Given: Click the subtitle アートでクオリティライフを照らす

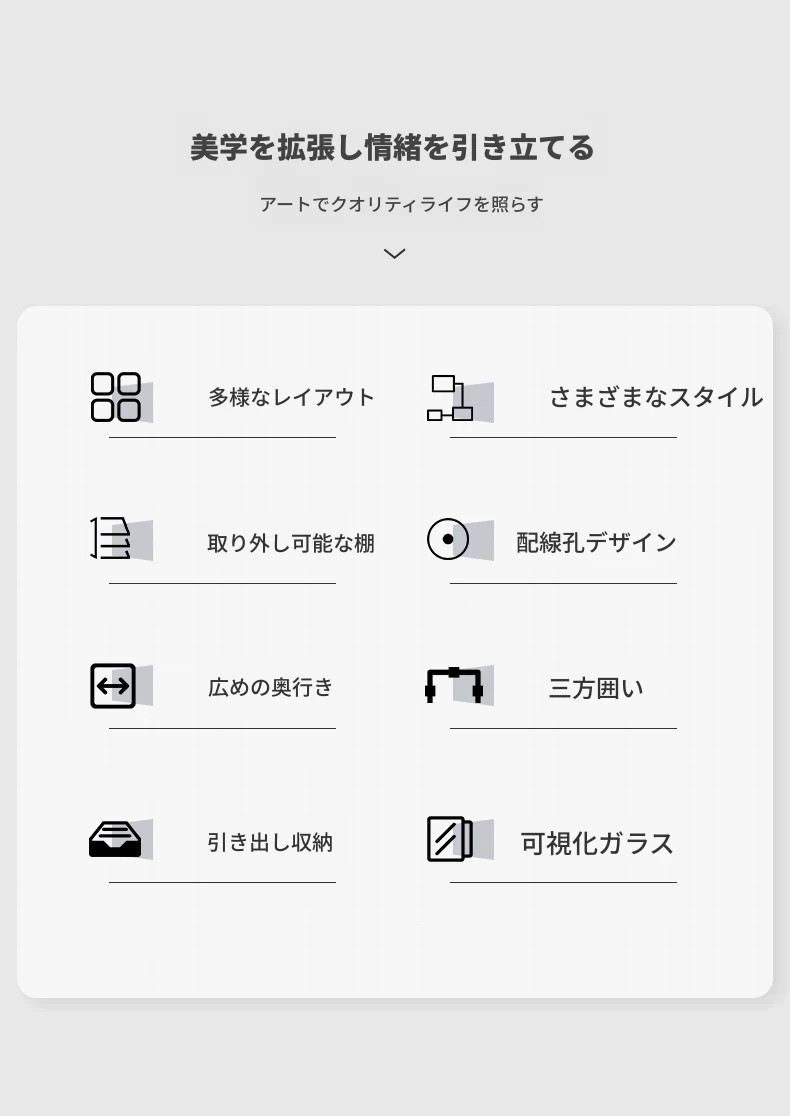Looking at the screenshot, I should click(401, 204).
